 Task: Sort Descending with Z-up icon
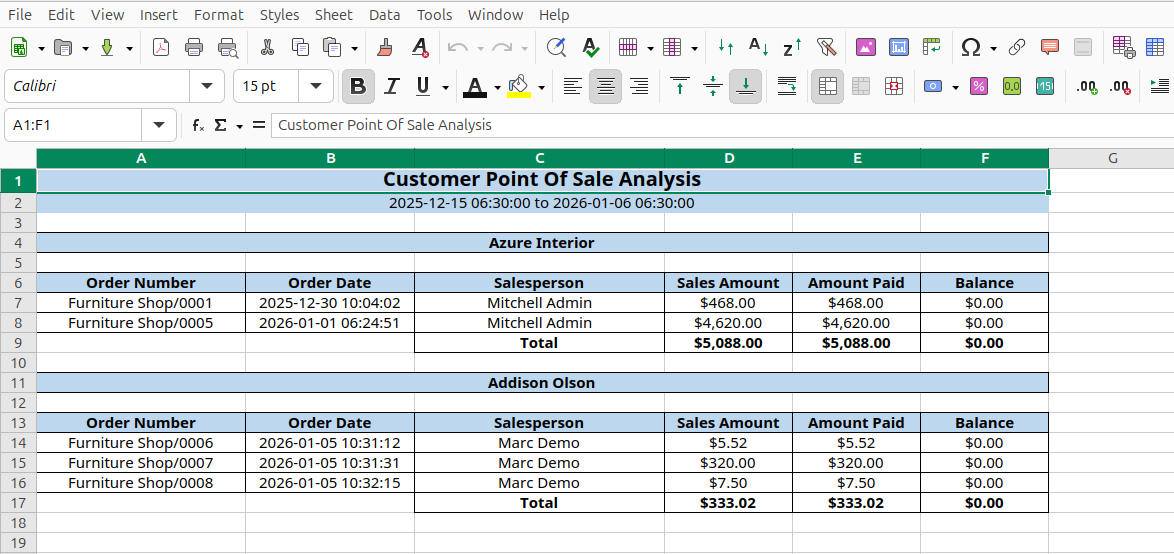(792, 48)
